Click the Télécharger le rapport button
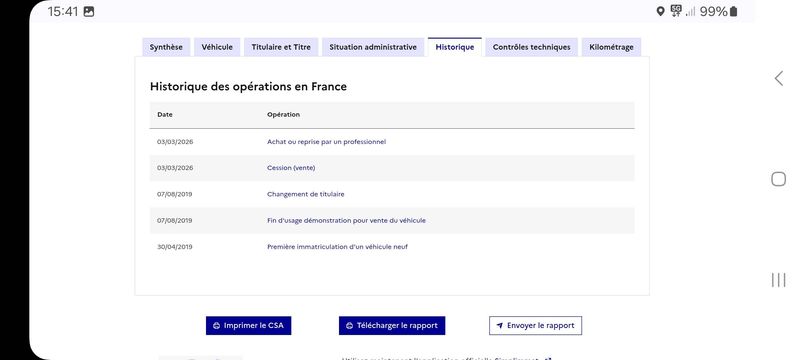The width and height of the screenshot is (800, 360). click(x=392, y=326)
